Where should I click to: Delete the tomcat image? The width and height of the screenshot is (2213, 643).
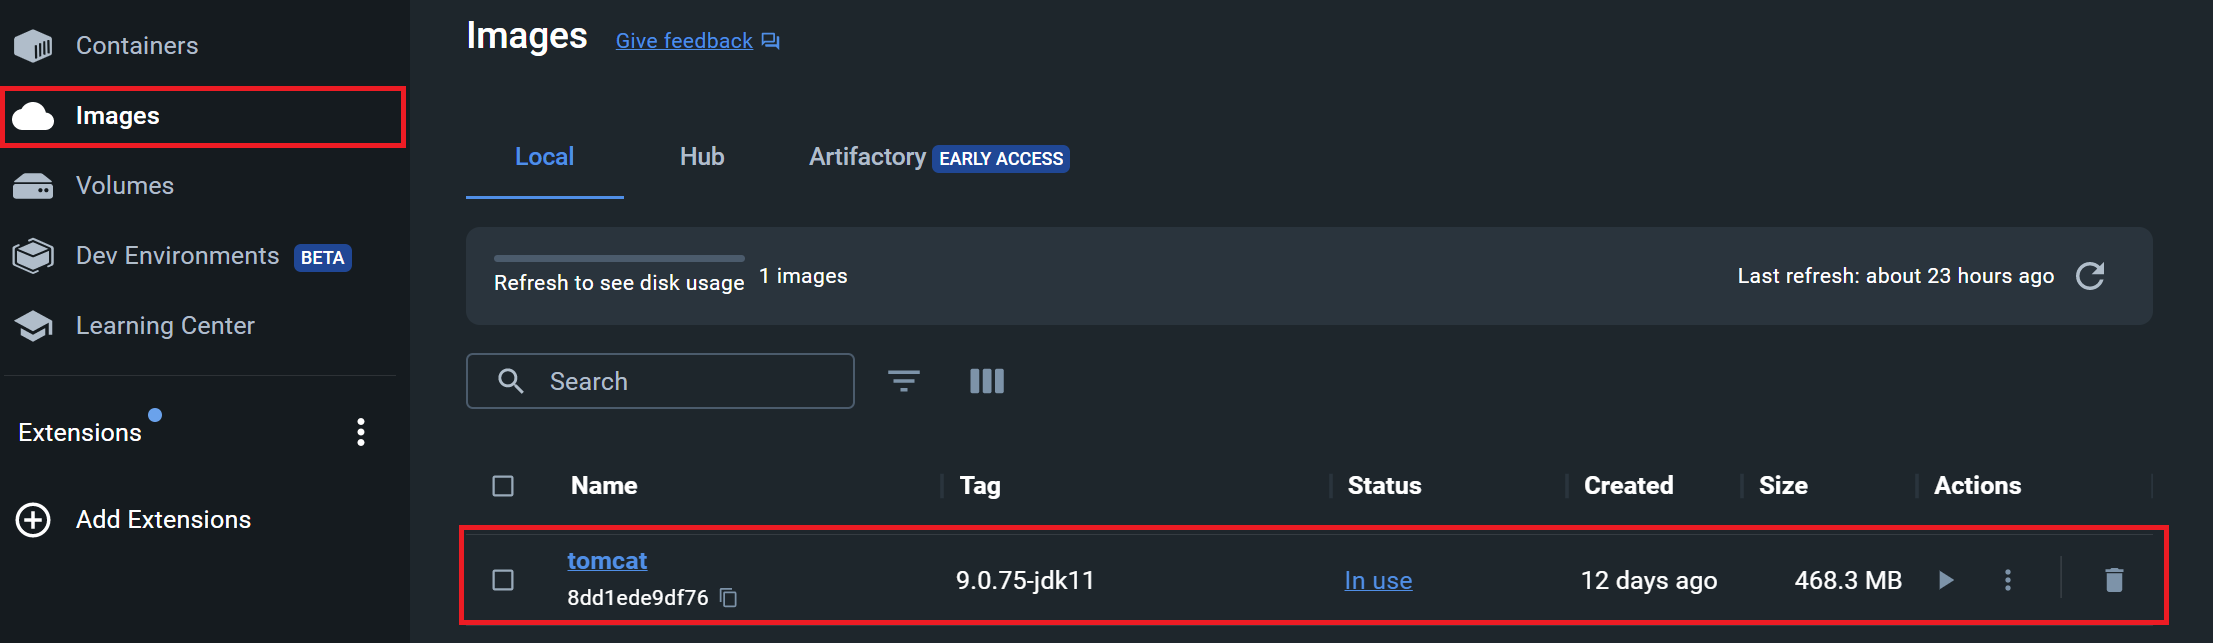(x=2114, y=580)
